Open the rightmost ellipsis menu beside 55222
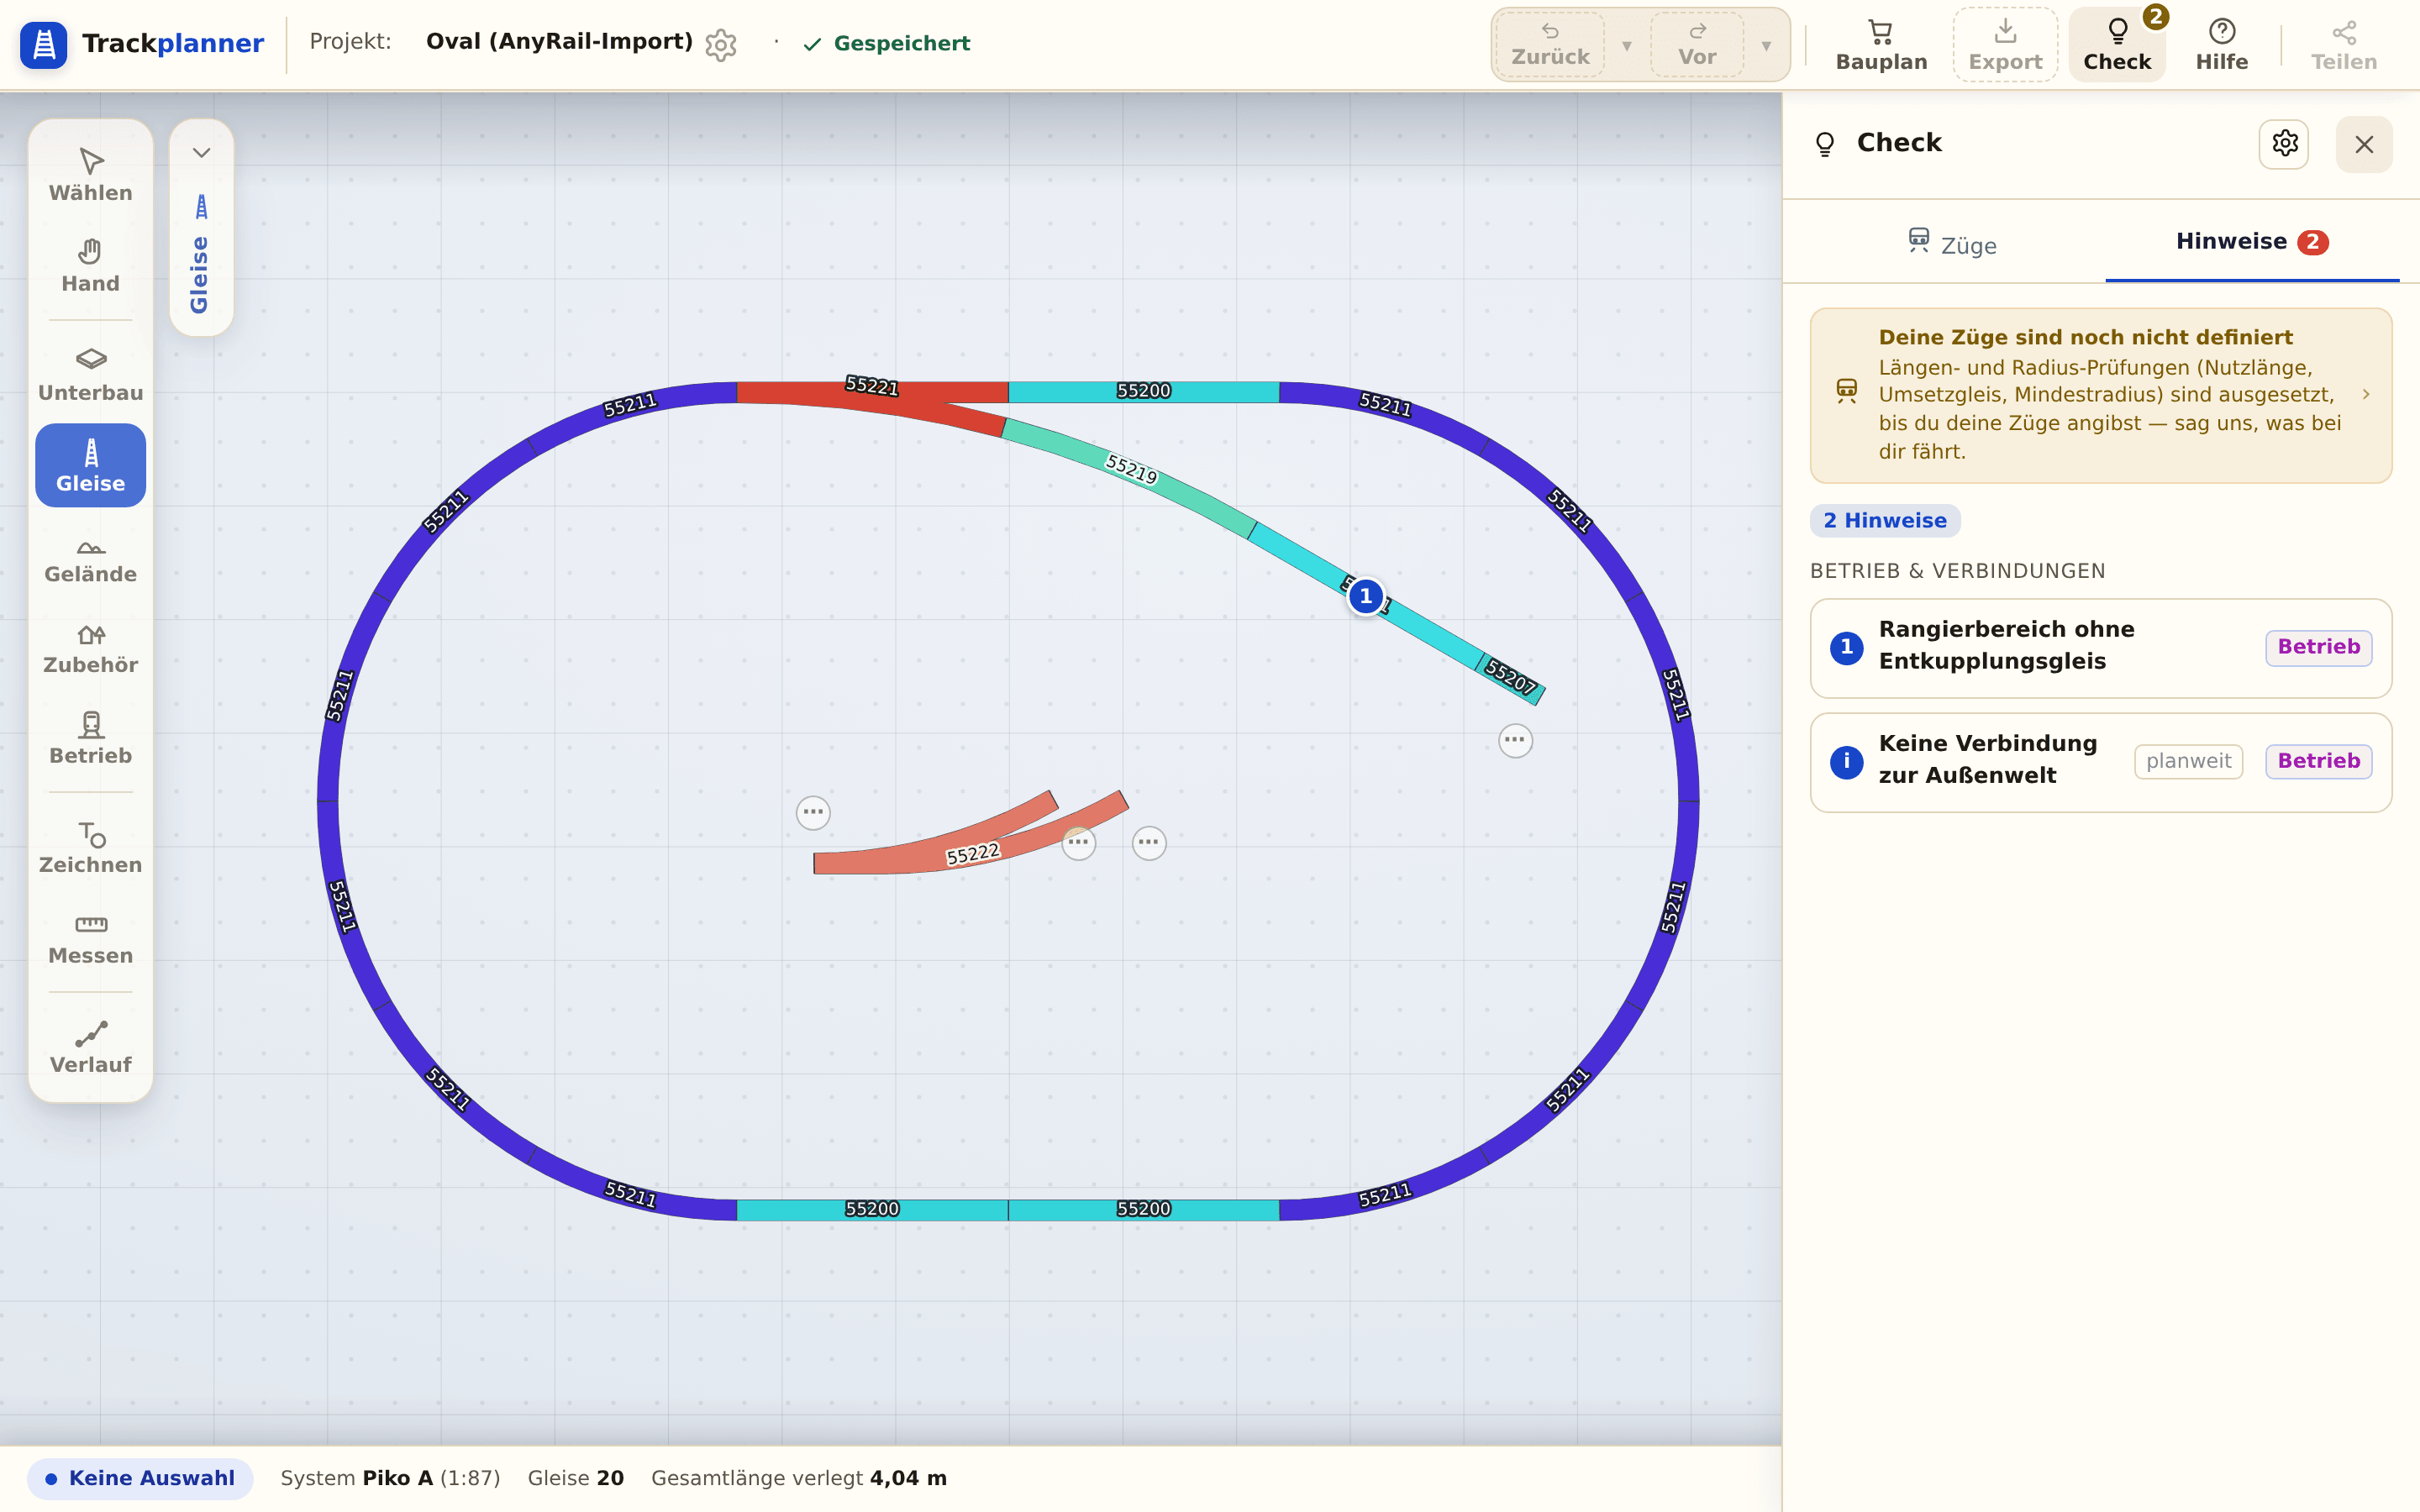This screenshot has width=2420, height=1512. click(x=1149, y=843)
